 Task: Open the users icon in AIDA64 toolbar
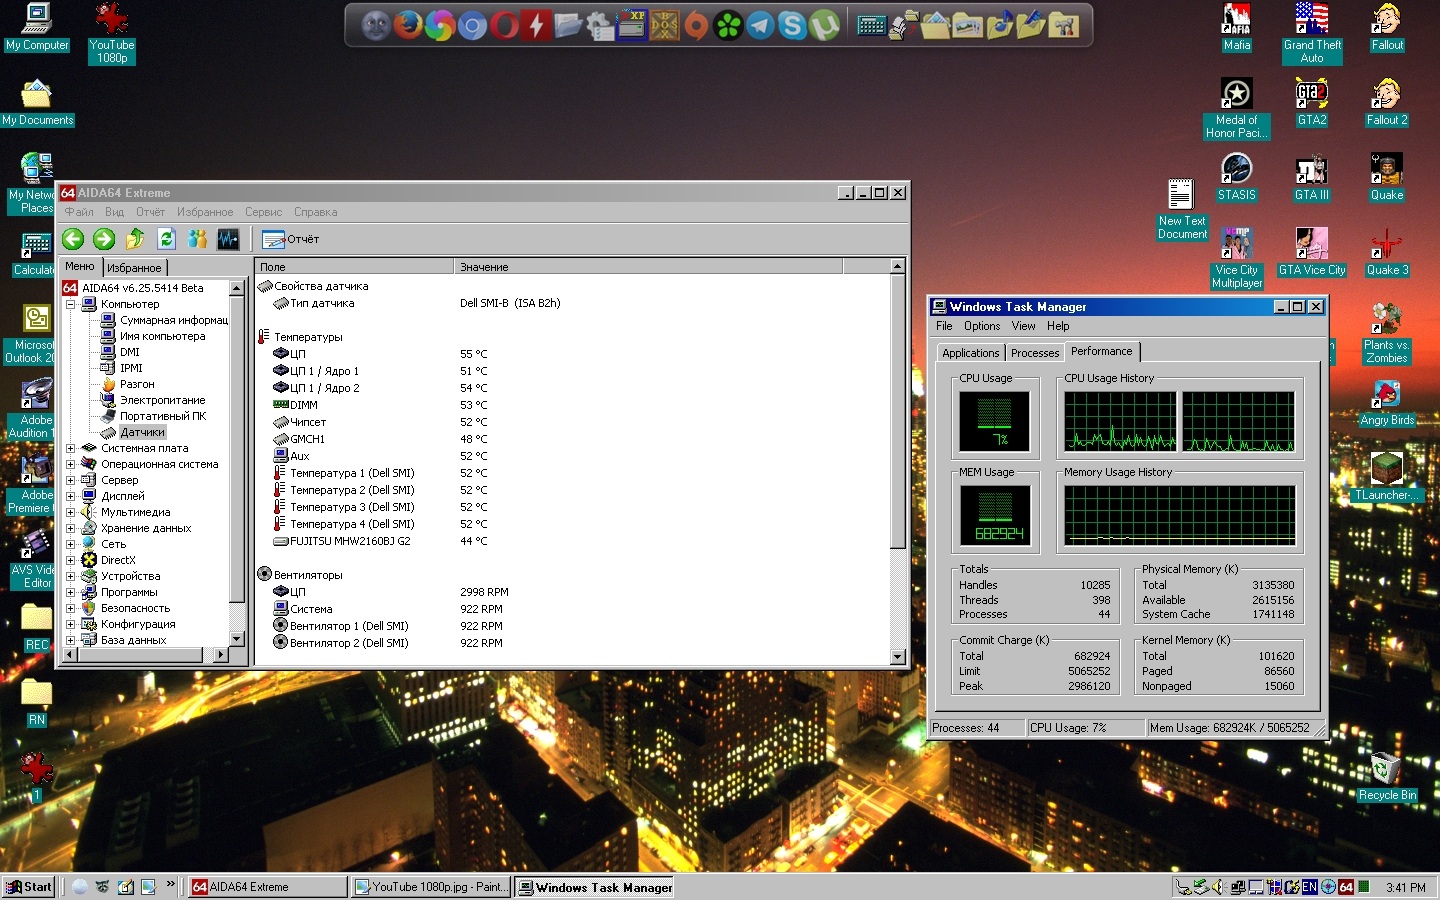pyautogui.click(x=198, y=239)
